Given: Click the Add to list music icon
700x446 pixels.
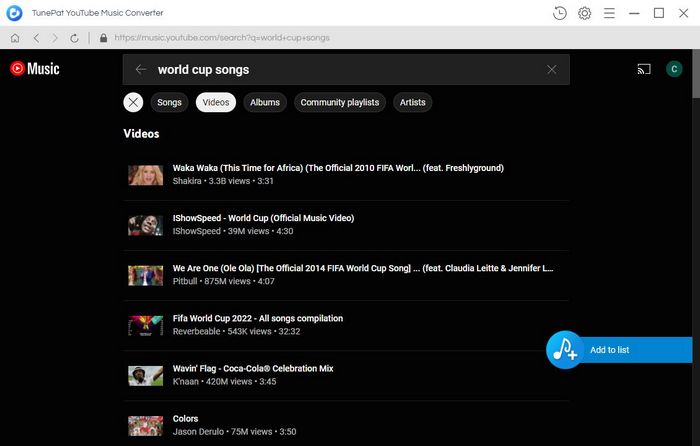Looking at the screenshot, I should click(565, 350).
